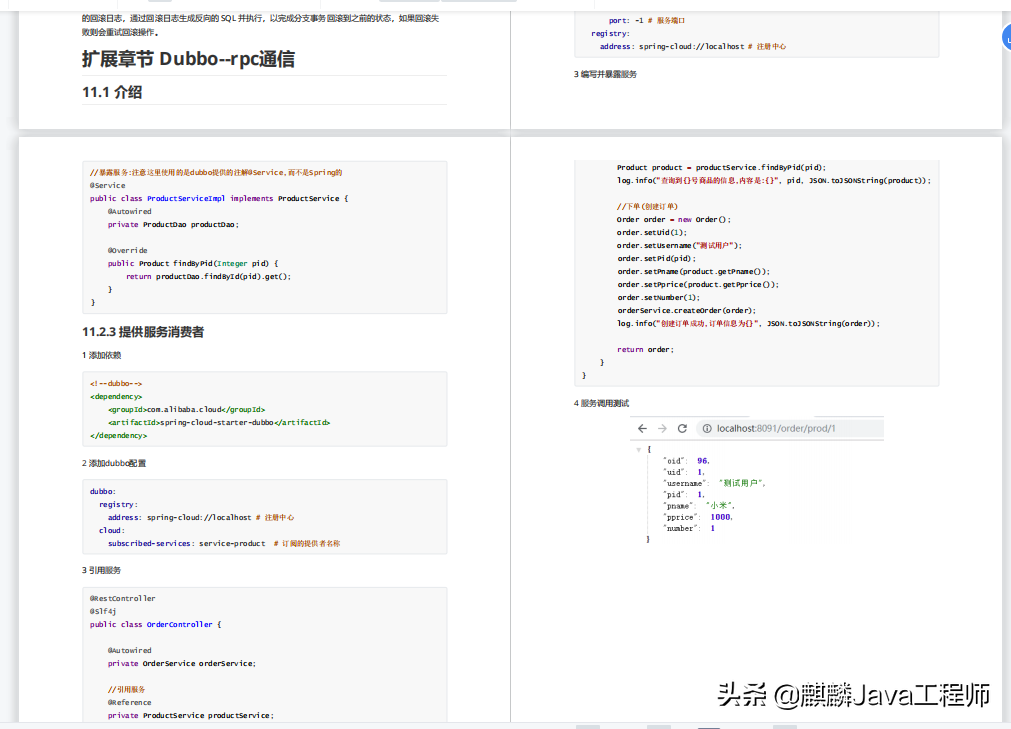The width and height of the screenshot is (1011, 729).
Task: Click the 'order.setNumber(1);' code line
Action: point(658,298)
